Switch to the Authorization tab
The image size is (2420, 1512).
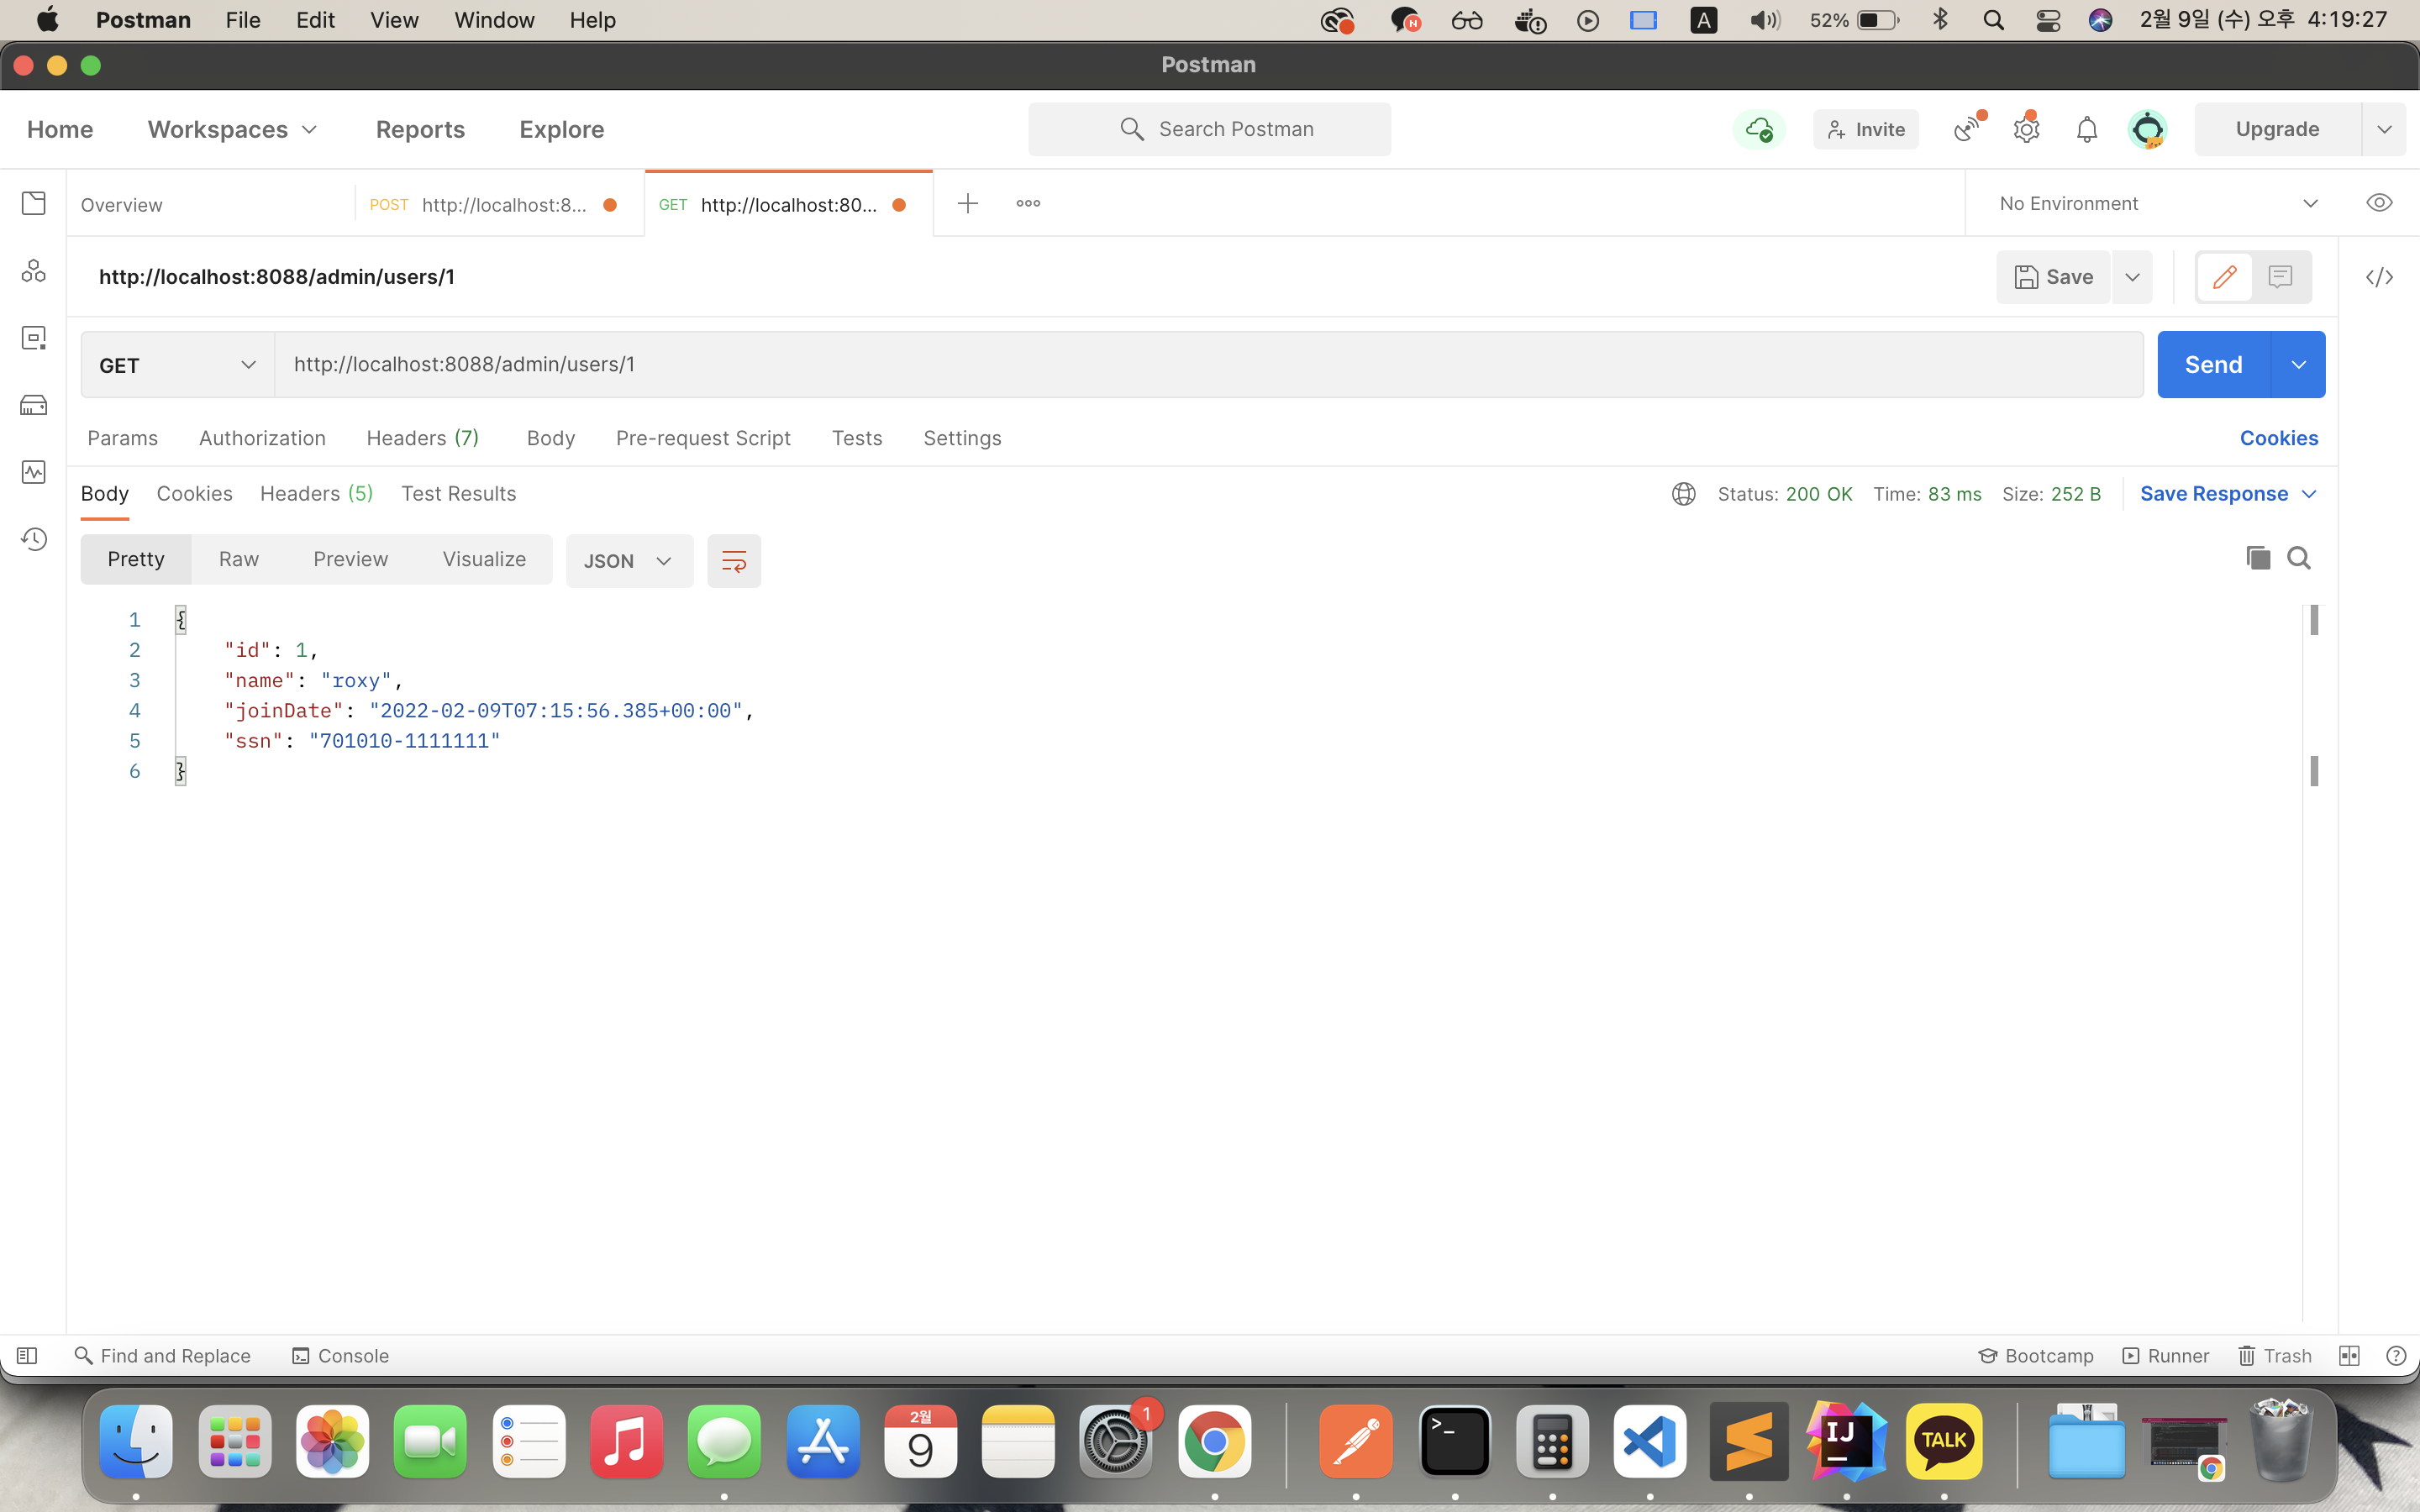tap(262, 438)
